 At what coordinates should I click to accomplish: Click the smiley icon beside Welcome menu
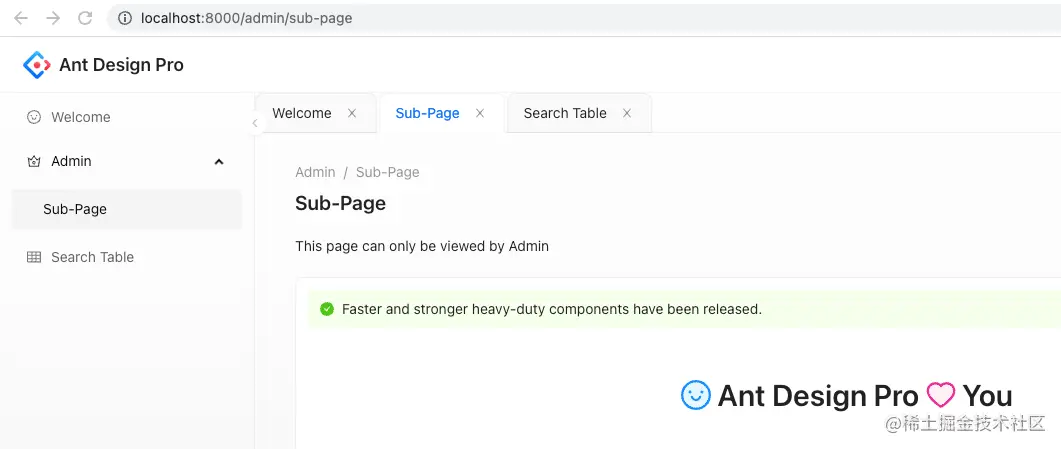[33, 117]
